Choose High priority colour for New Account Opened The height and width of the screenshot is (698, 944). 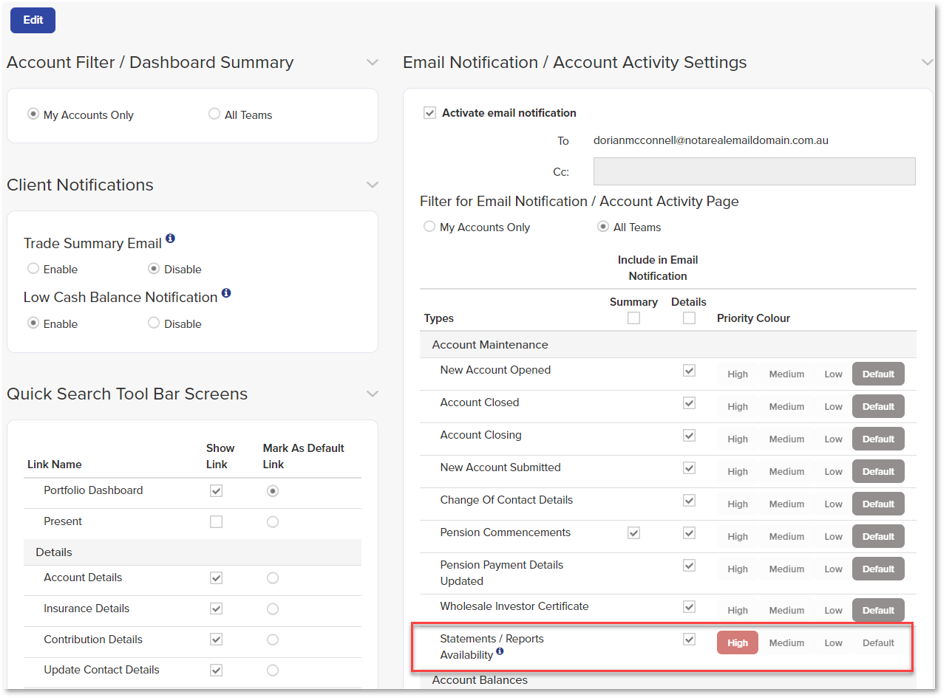[737, 373]
